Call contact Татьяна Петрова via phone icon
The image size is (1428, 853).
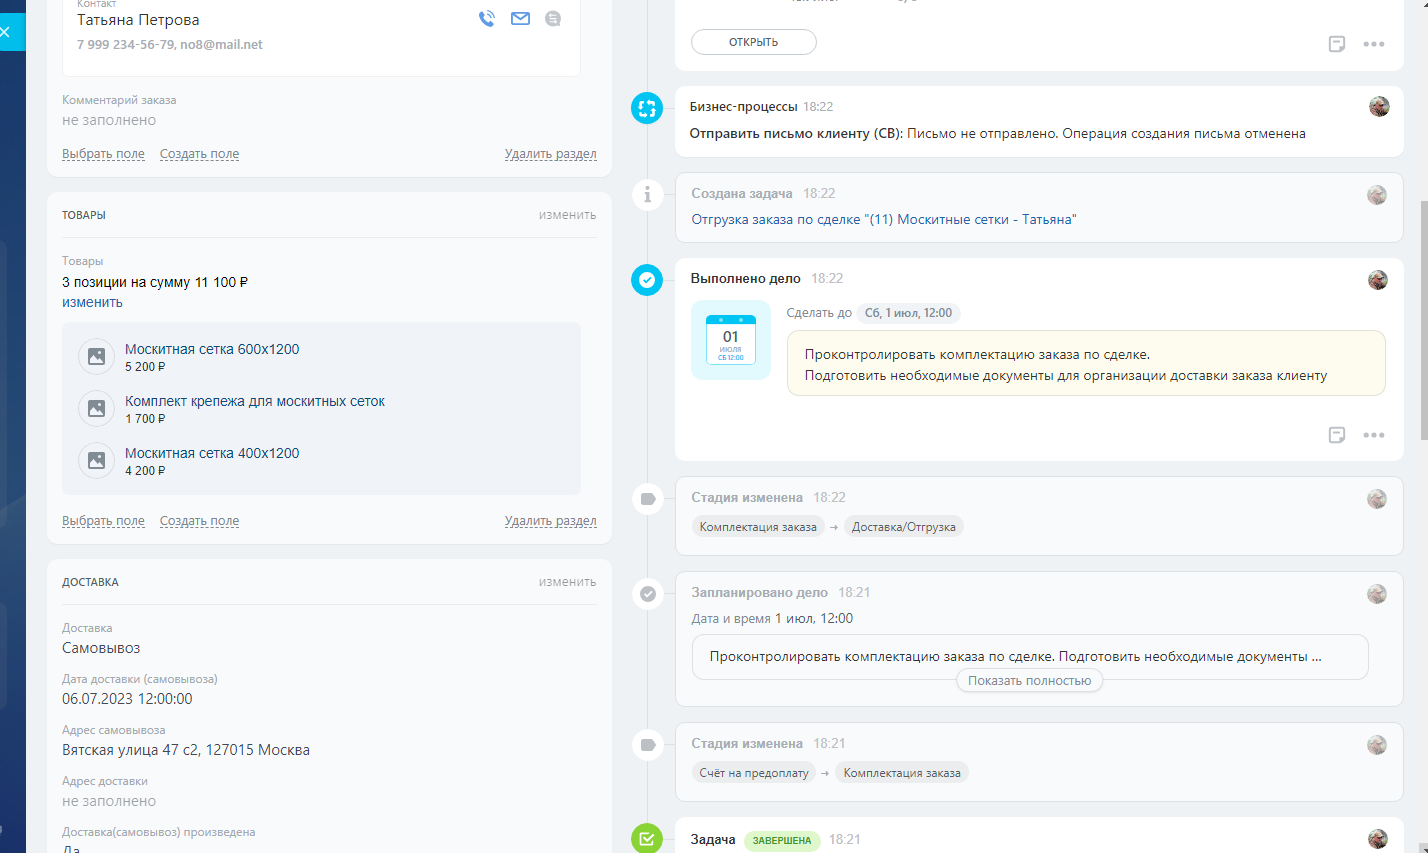pyautogui.click(x=487, y=18)
